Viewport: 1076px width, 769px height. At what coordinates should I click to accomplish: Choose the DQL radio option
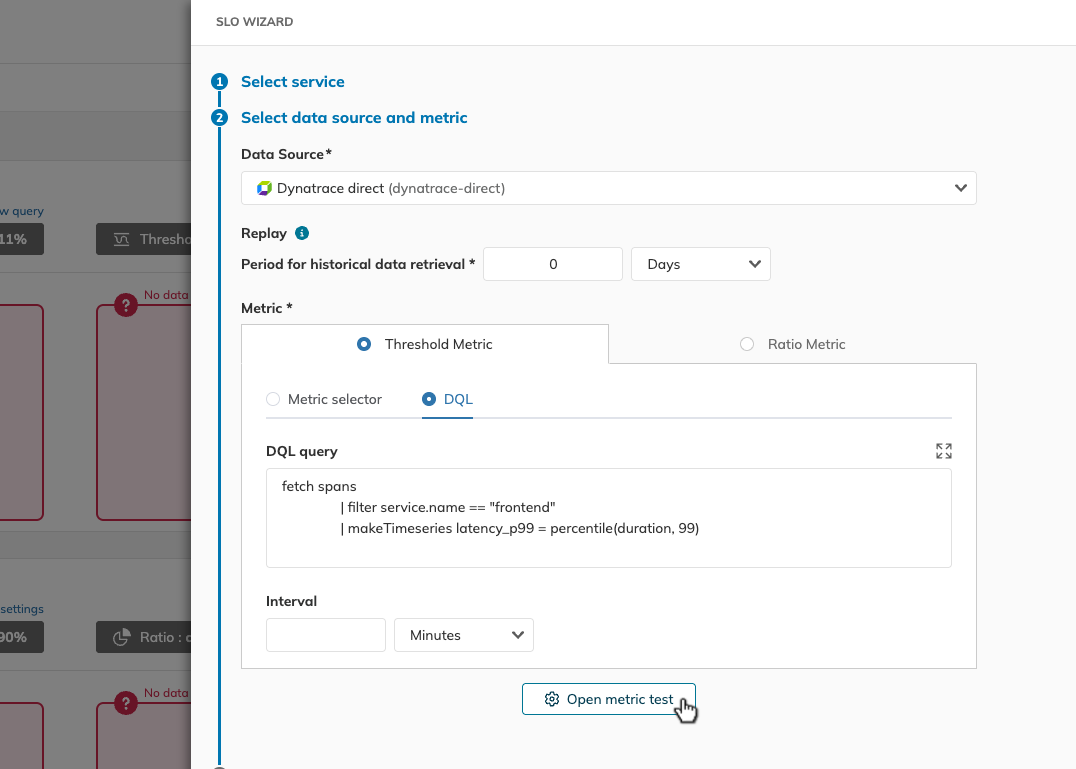pos(429,399)
